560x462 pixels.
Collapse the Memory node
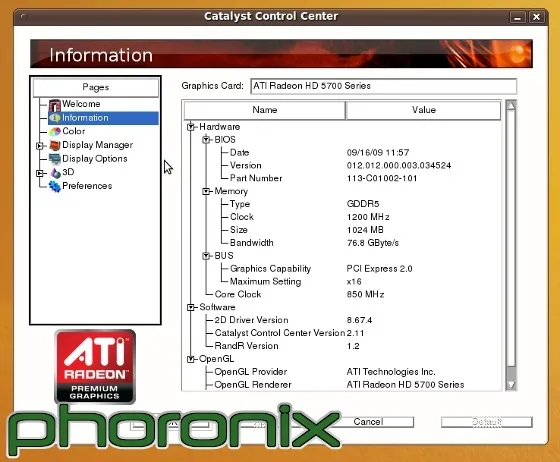tap(206, 191)
